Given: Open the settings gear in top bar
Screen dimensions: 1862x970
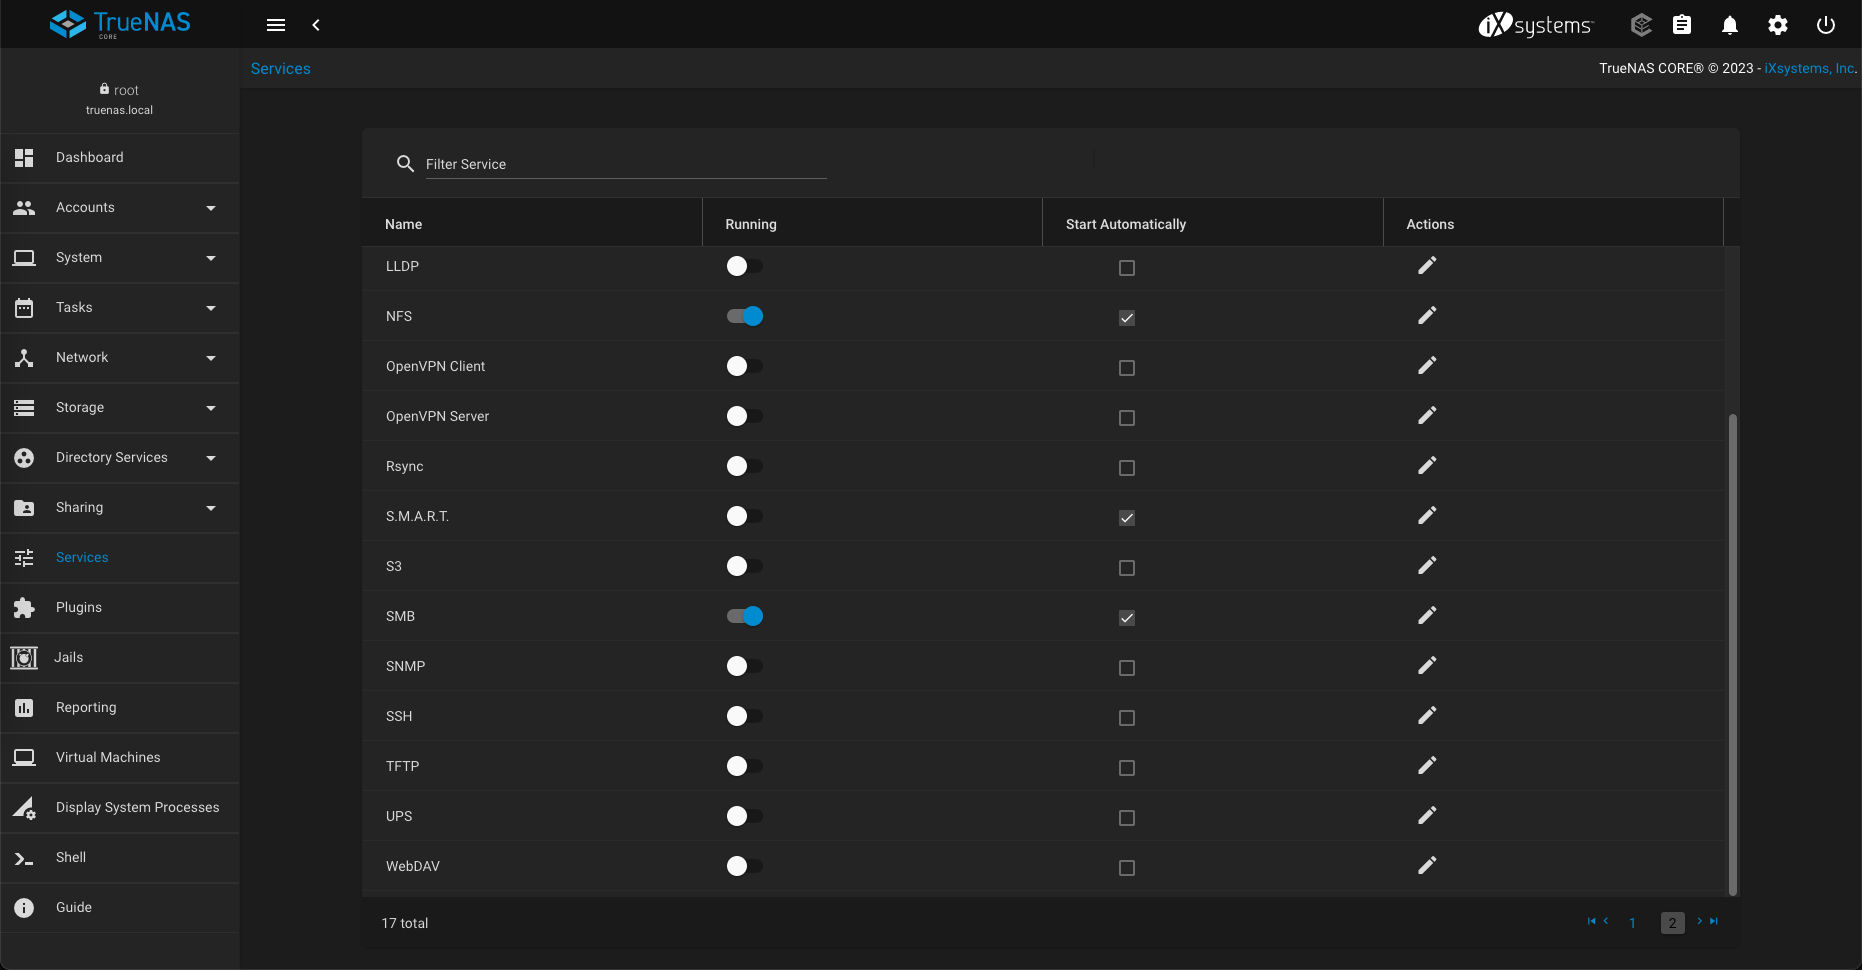Looking at the screenshot, I should (1777, 25).
